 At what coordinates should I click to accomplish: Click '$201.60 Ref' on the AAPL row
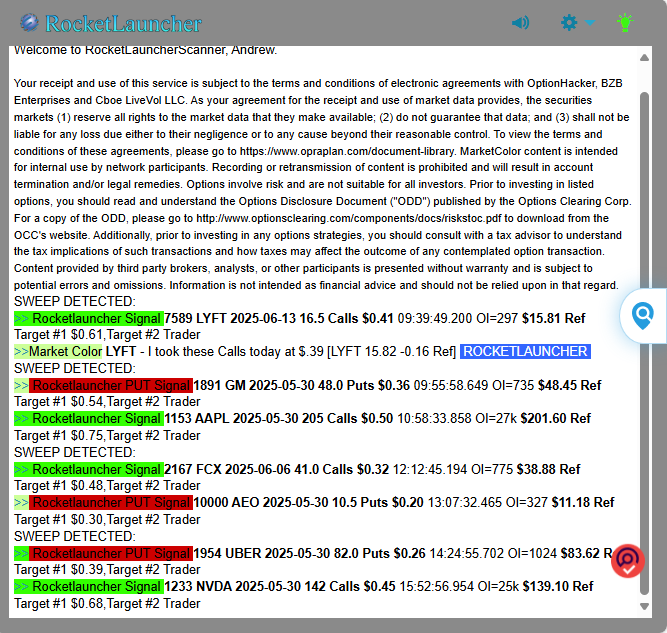[x=556, y=419]
